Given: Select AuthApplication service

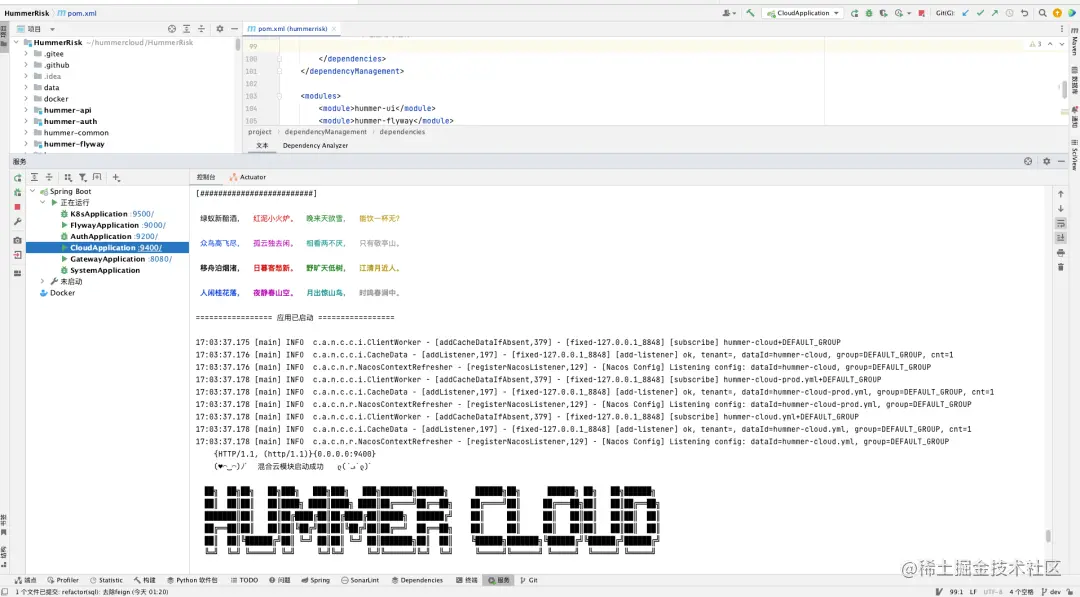Looking at the screenshot, I should (x=101, y=236).
